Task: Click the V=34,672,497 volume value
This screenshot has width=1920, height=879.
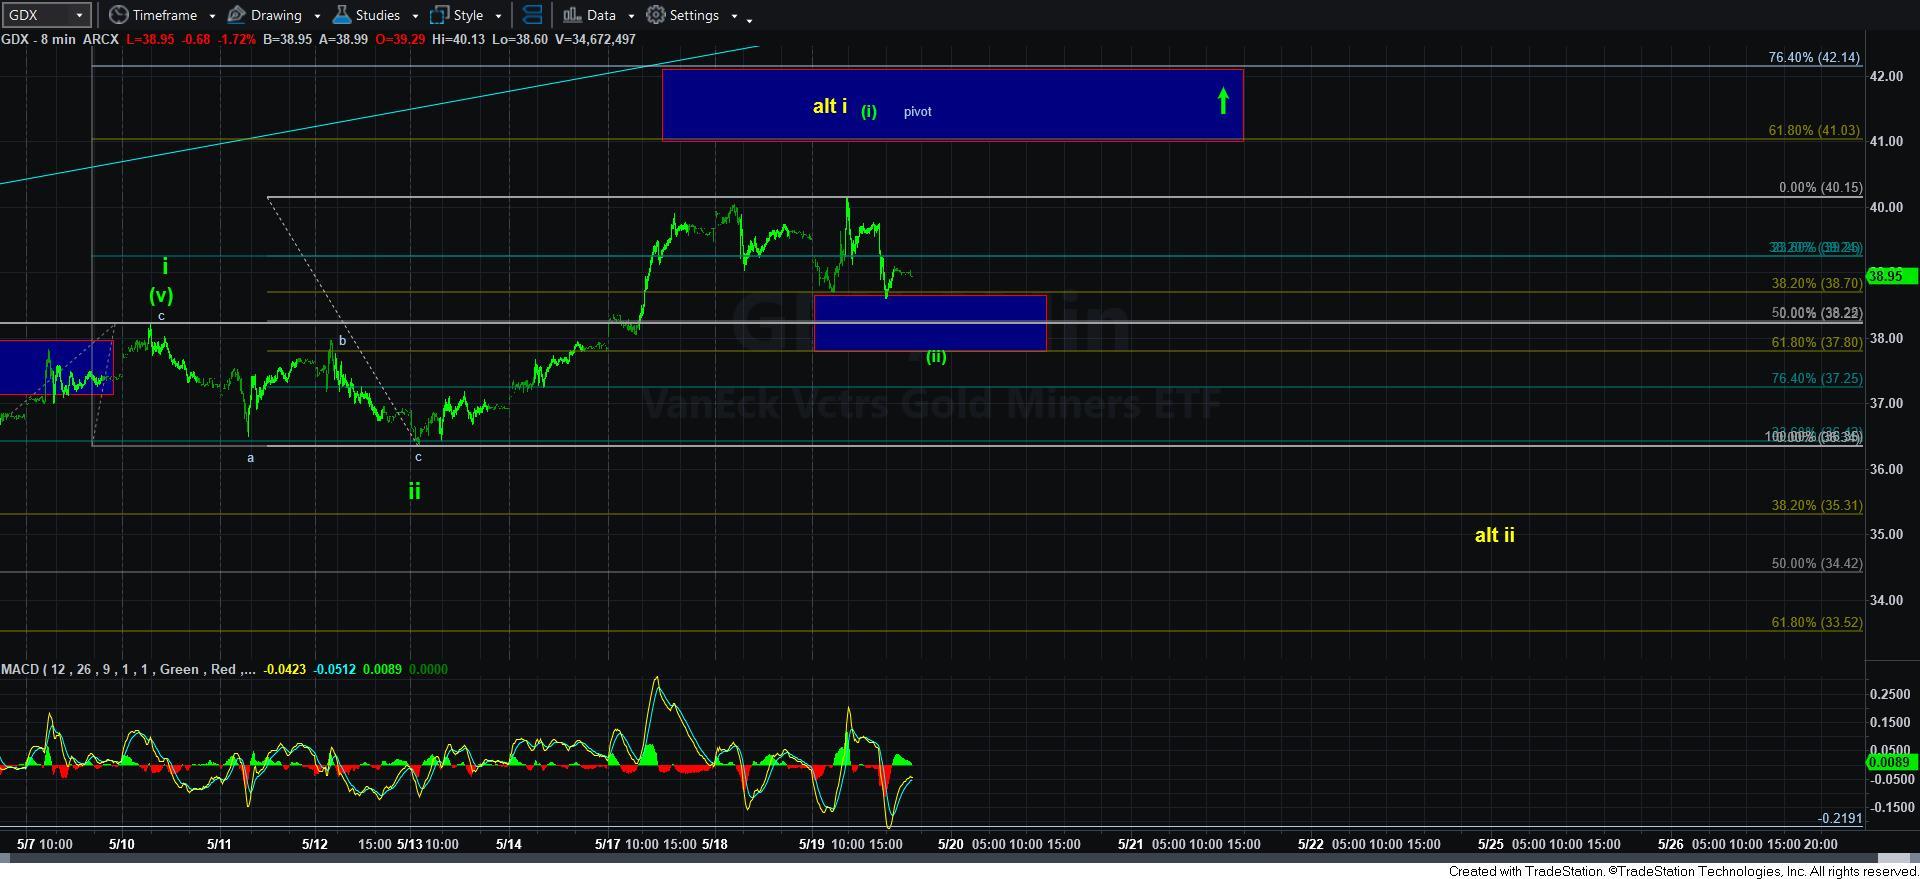Action: (593, 39)
